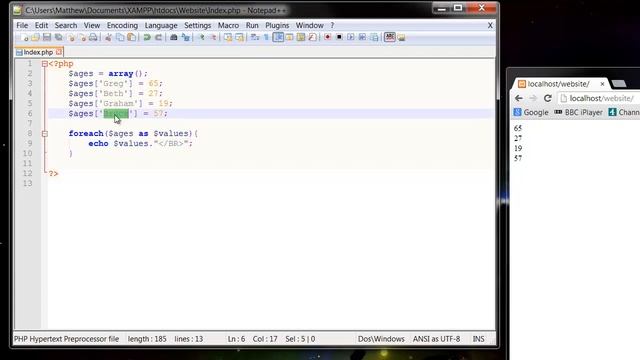
Task: Open the BBC iPlayer bookmark
Action: click(578, 112)
